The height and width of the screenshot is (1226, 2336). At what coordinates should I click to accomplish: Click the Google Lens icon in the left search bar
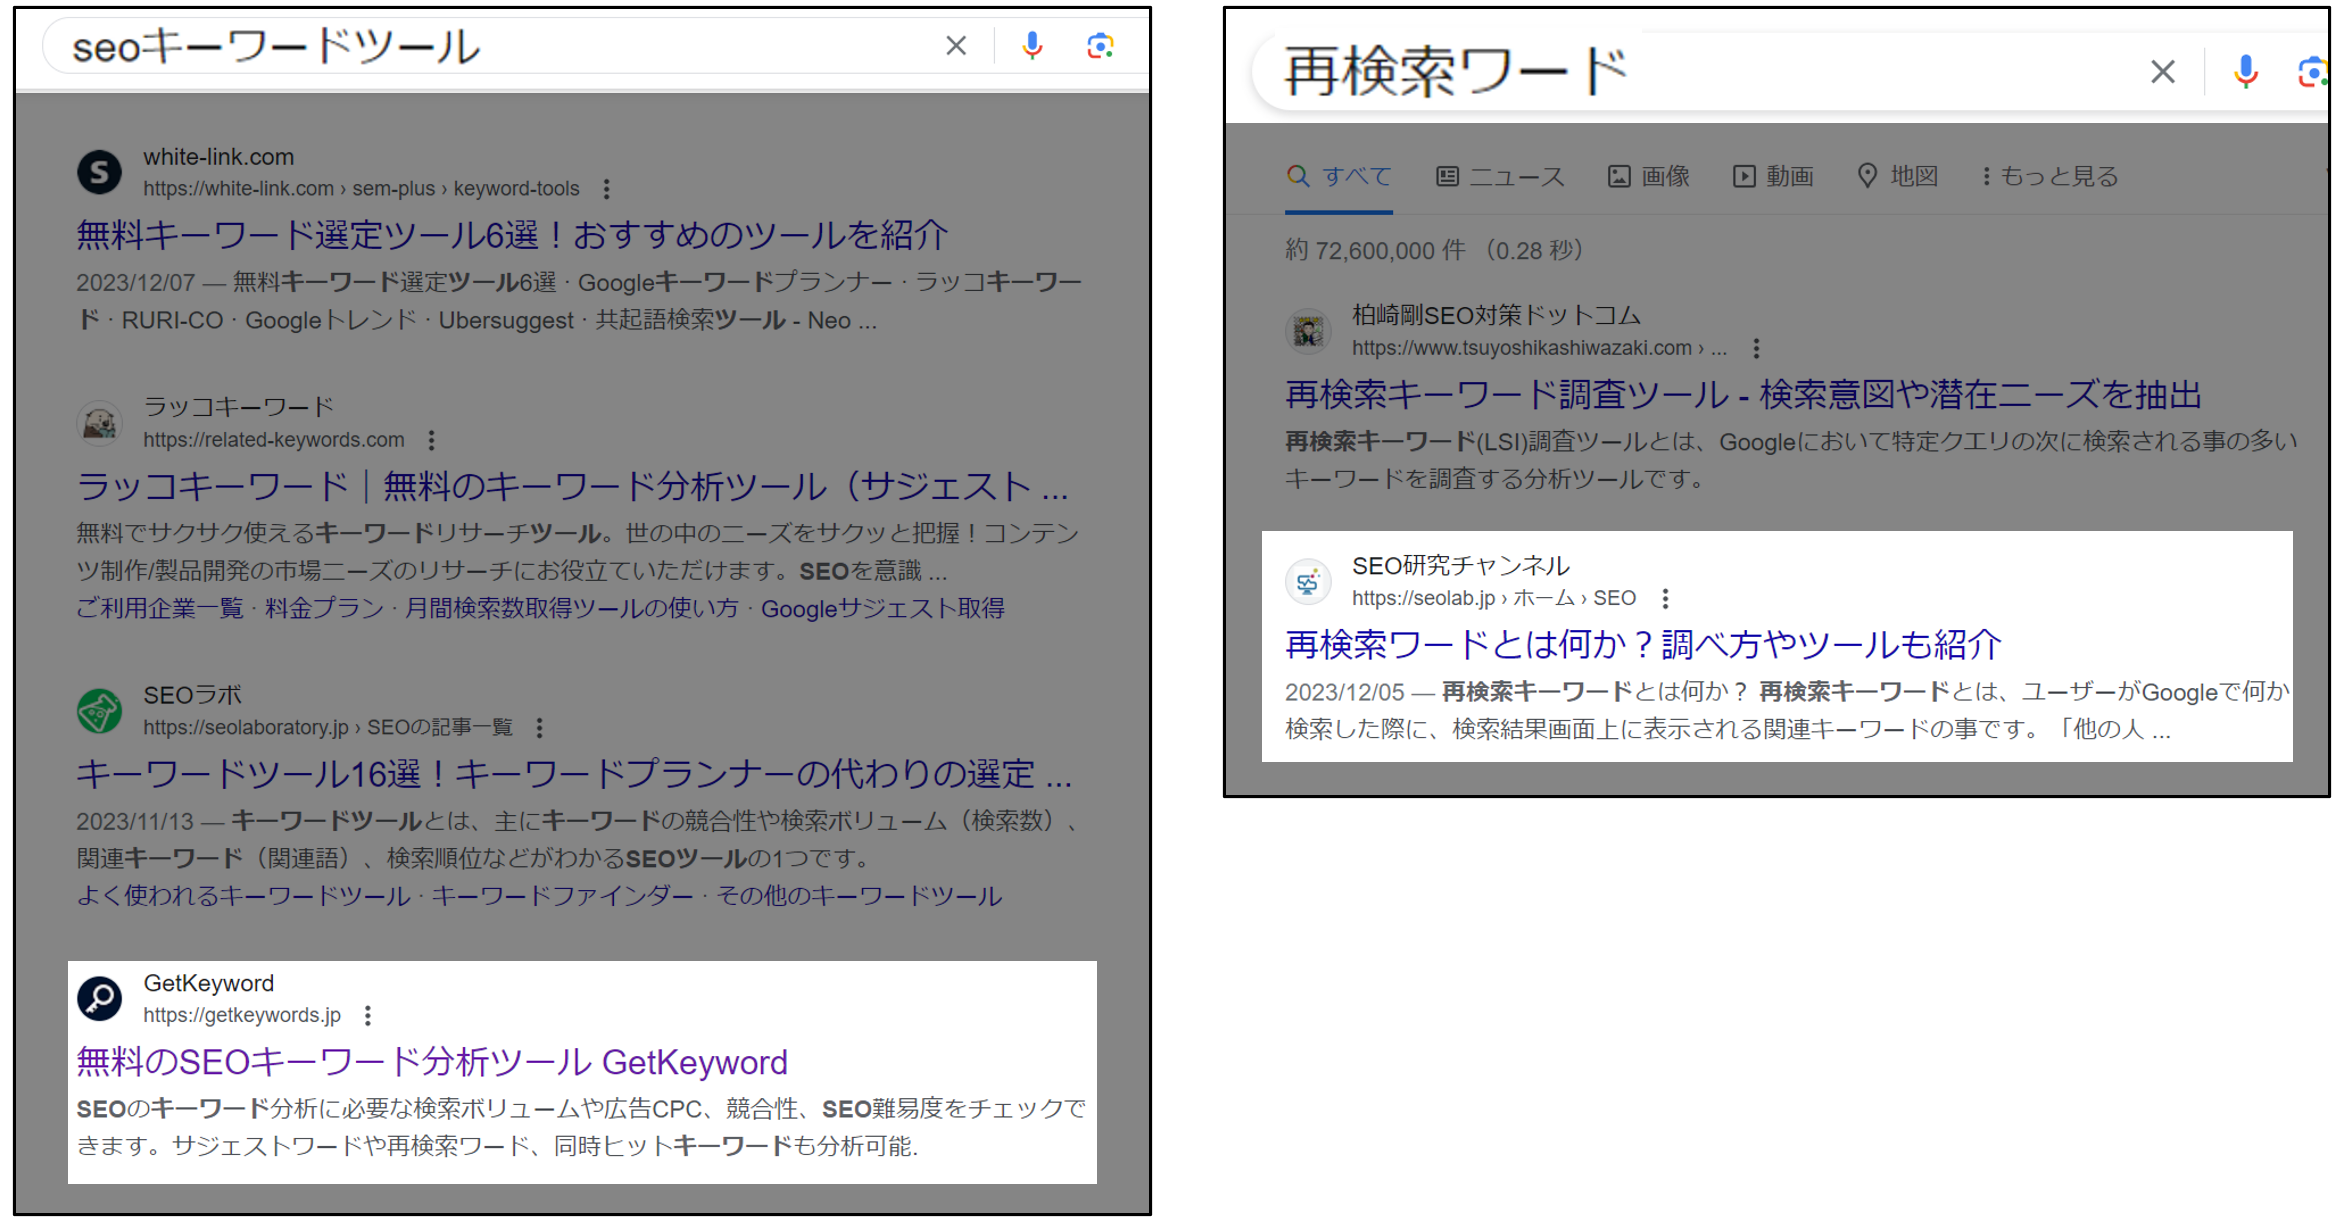(1100, 46)
